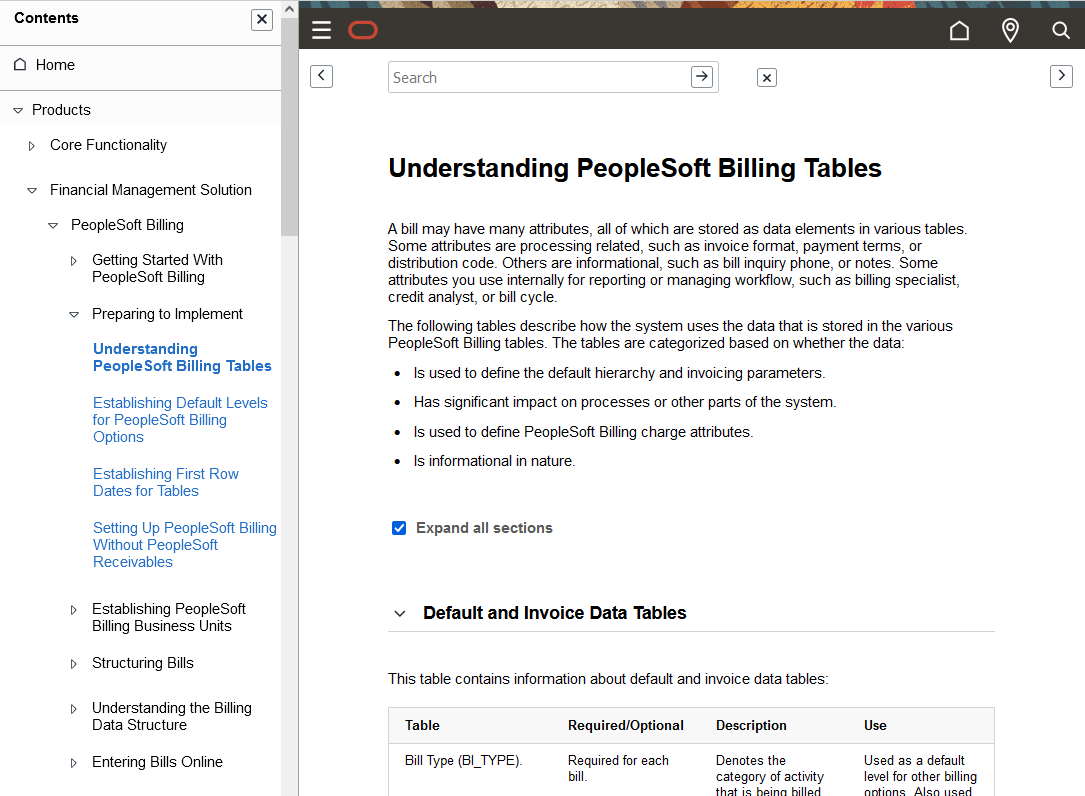The image size is (1085, 796).
Task: Click the previous page arrow button
Action: [321, 76]
